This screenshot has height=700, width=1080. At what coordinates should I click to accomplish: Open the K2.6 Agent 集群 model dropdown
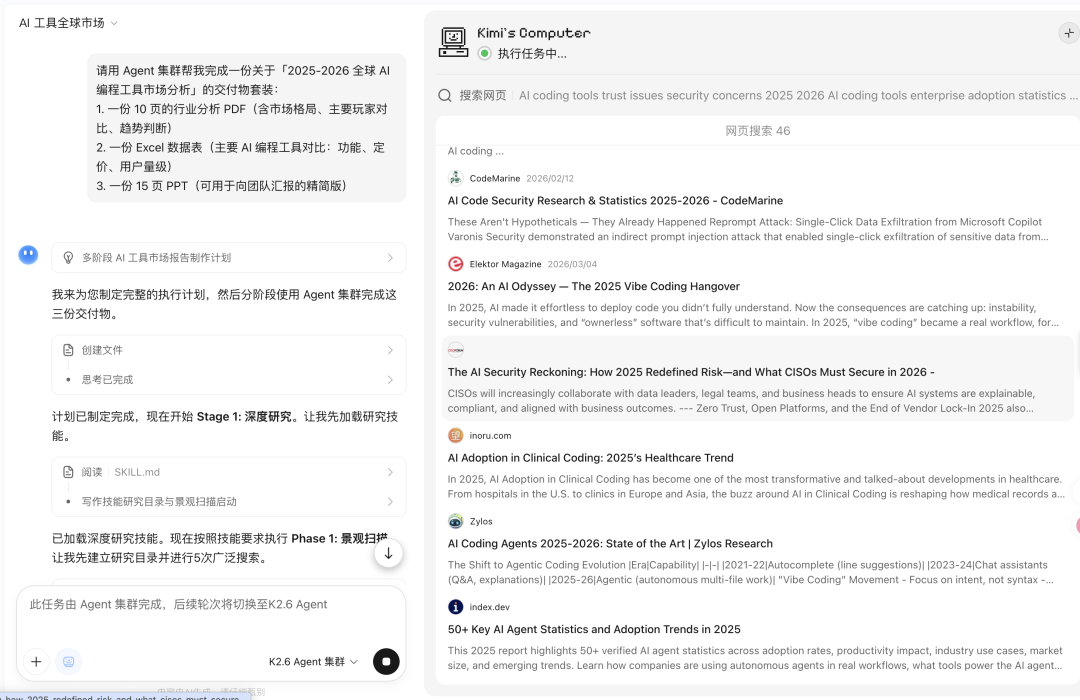coord(313,661)
